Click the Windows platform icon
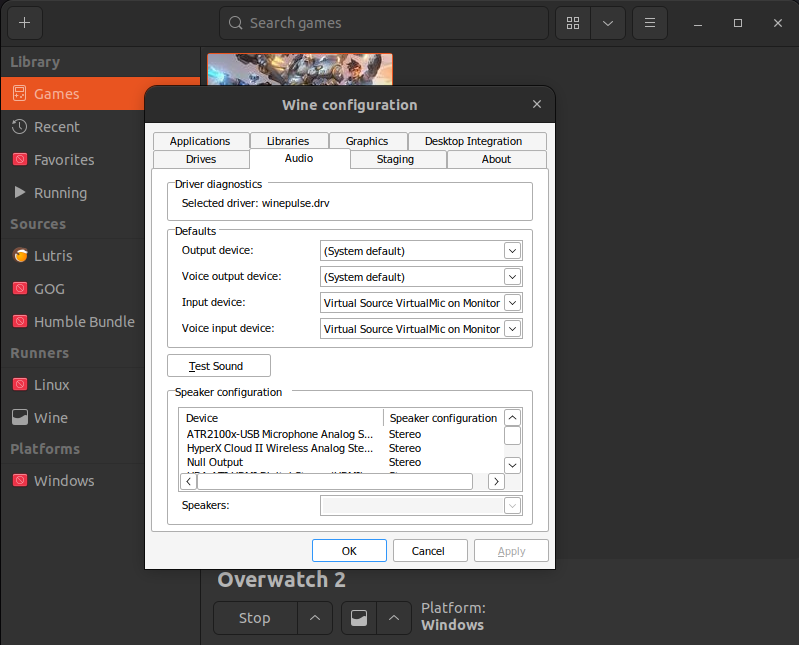The image size is (799, 645). click(20, 480)
